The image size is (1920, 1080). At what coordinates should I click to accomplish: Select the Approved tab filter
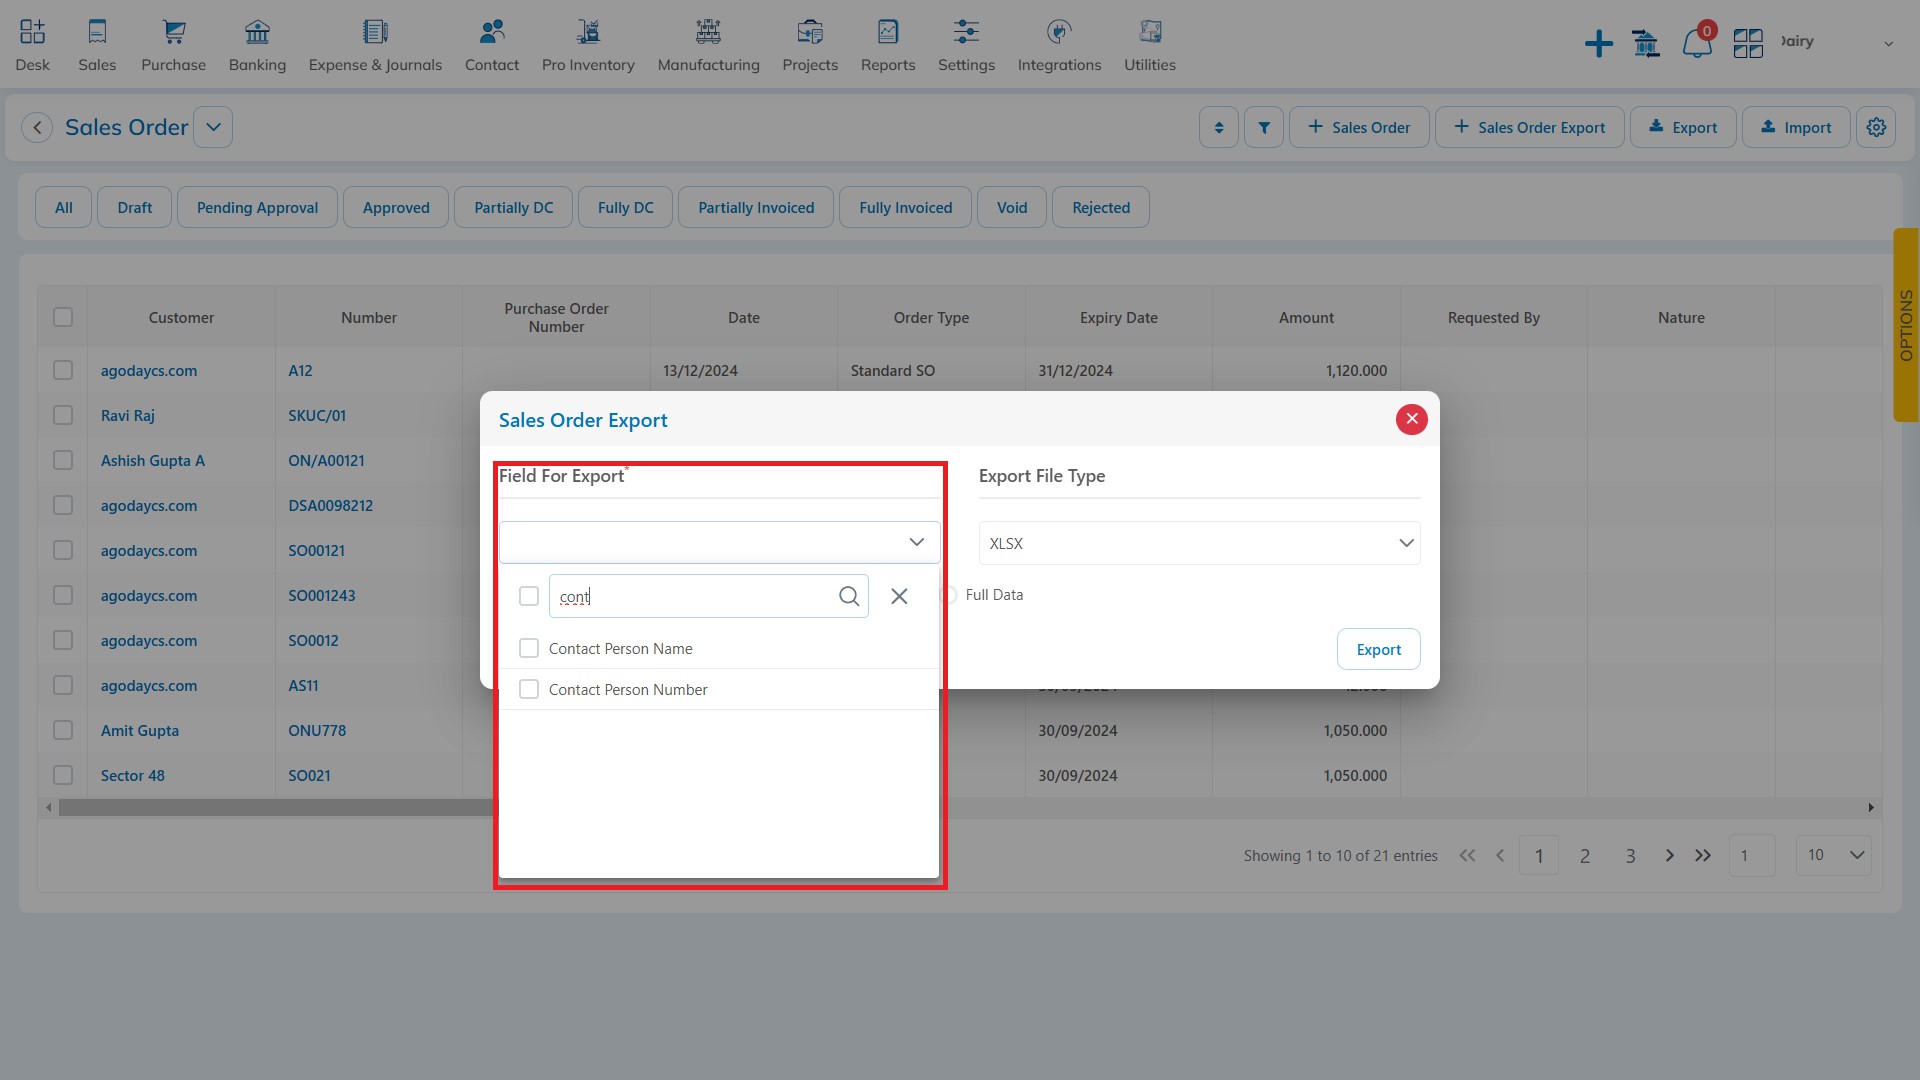click(x=396, y=207)
